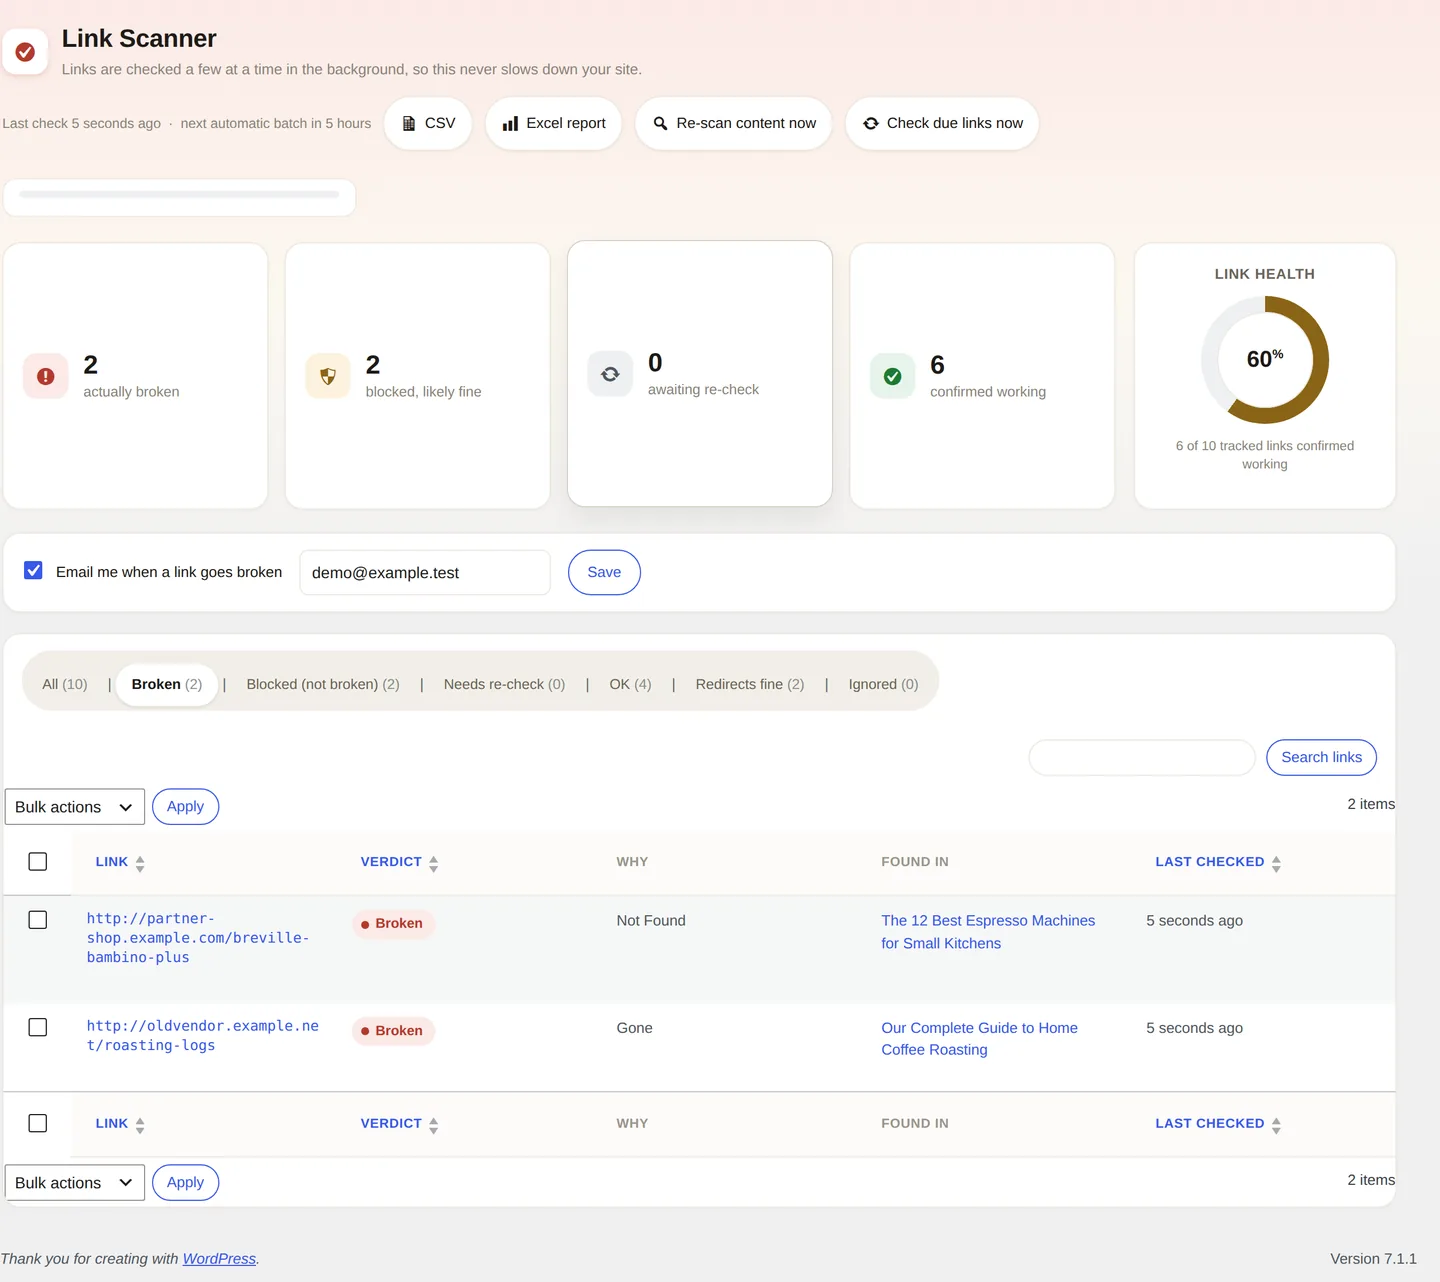Click the shield icon for blocked, likely fine

pyautogui.click(x=328, y=376)
